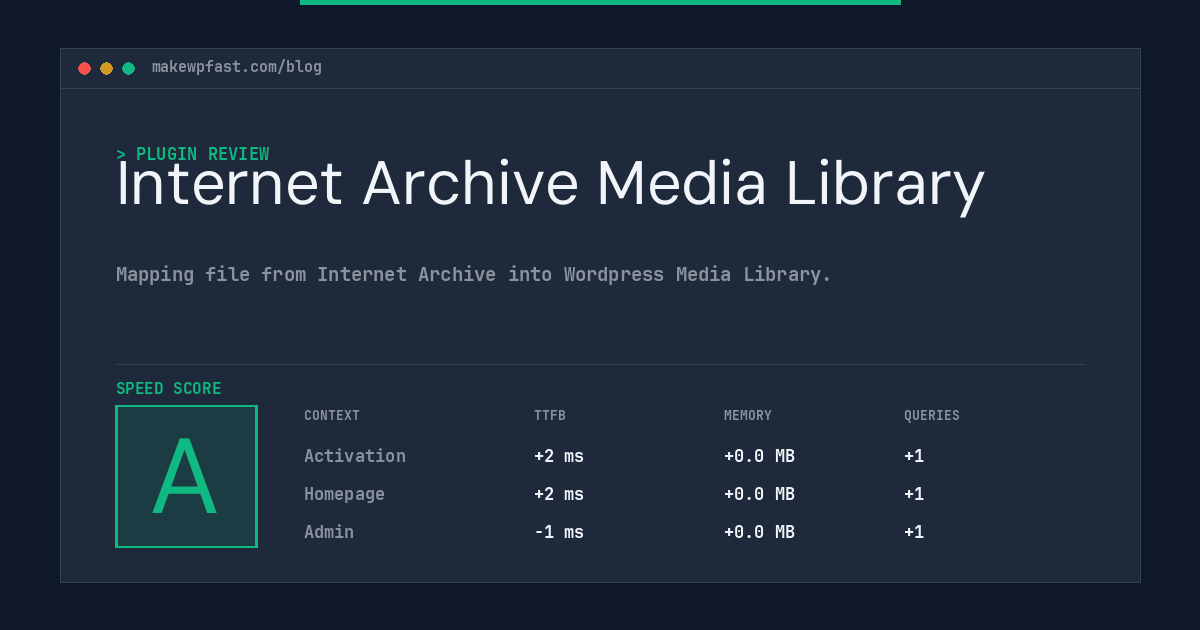Click the TTFB column header
Viewport: 1200px width, 630px height.
click(x=550, y=416)
